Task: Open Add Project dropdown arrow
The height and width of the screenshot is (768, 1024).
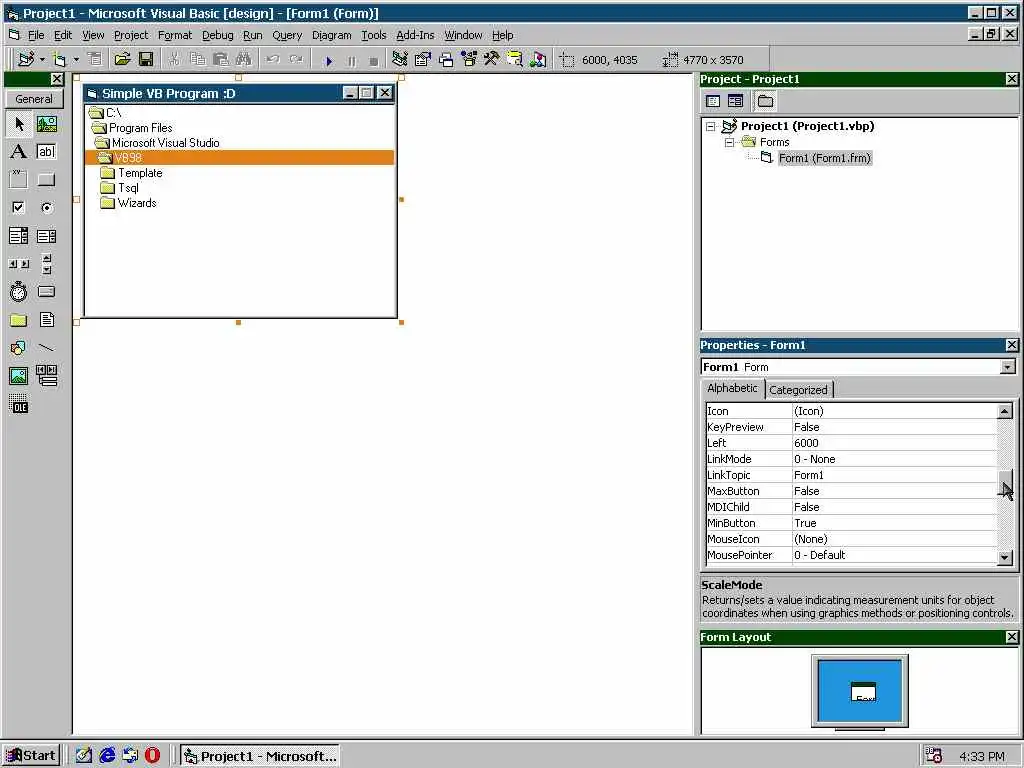Action: tap(42, 60)
